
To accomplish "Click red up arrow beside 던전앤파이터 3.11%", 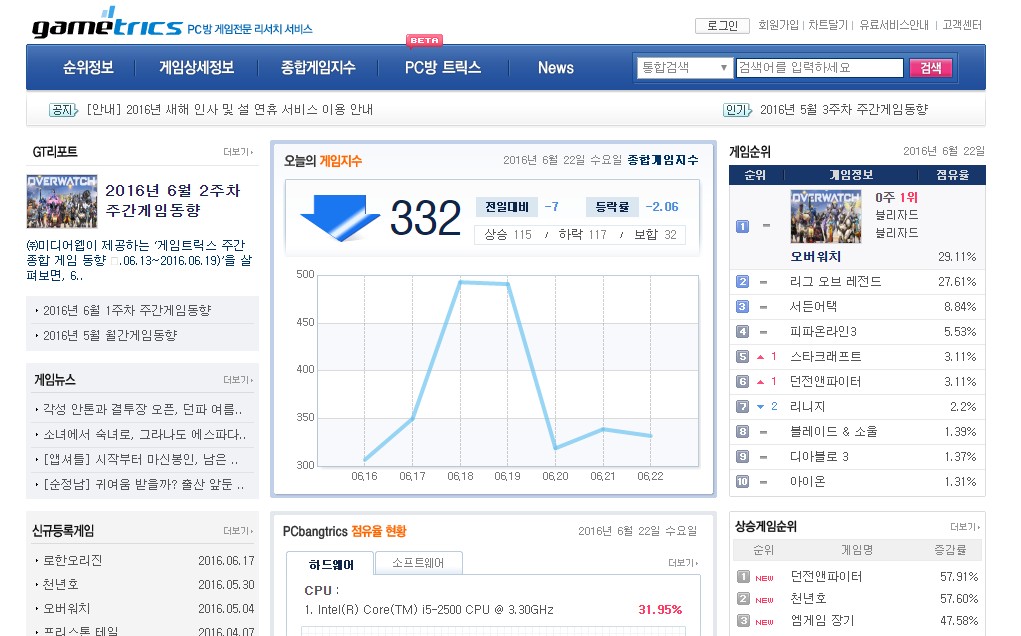I will [x=760, y=382].
